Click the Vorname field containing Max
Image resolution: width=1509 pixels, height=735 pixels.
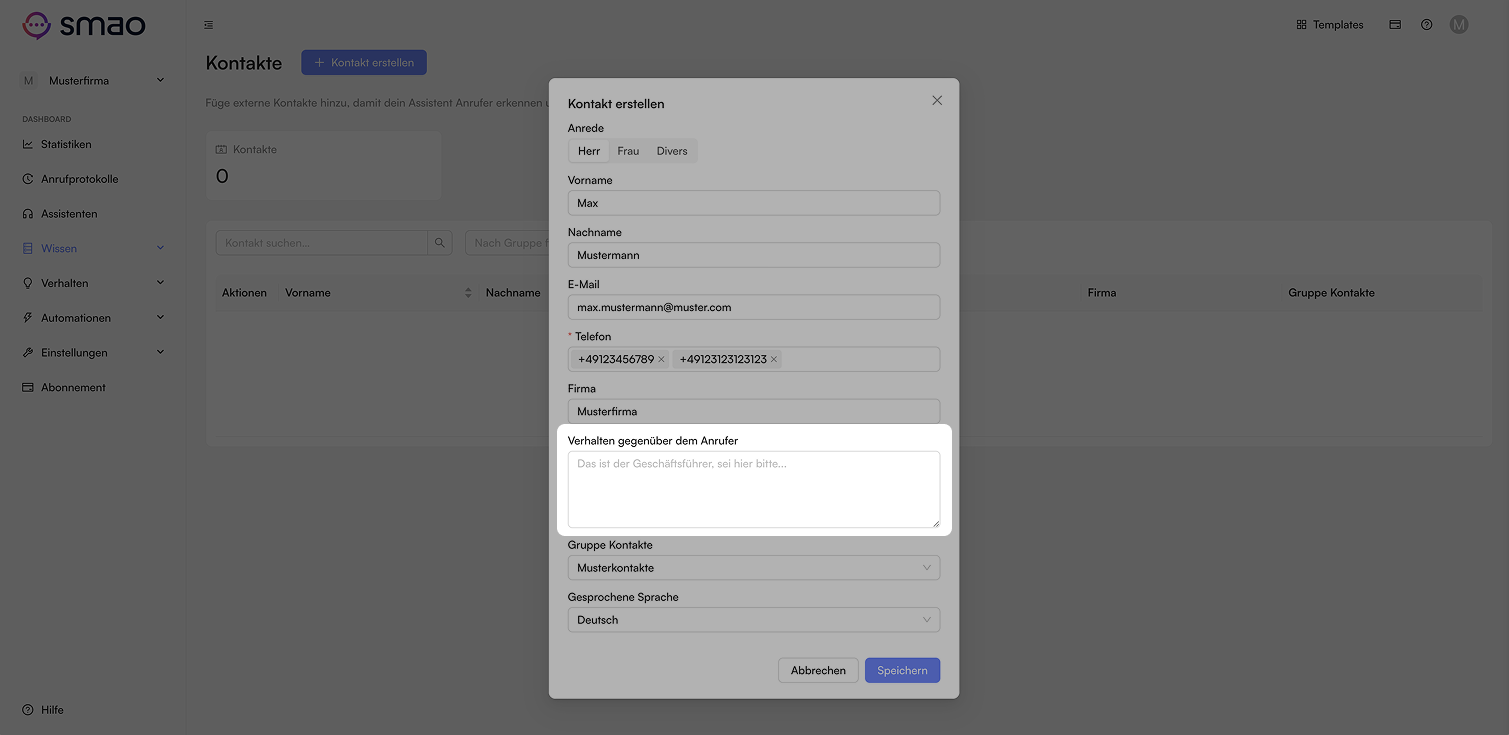tap(754, 203)
